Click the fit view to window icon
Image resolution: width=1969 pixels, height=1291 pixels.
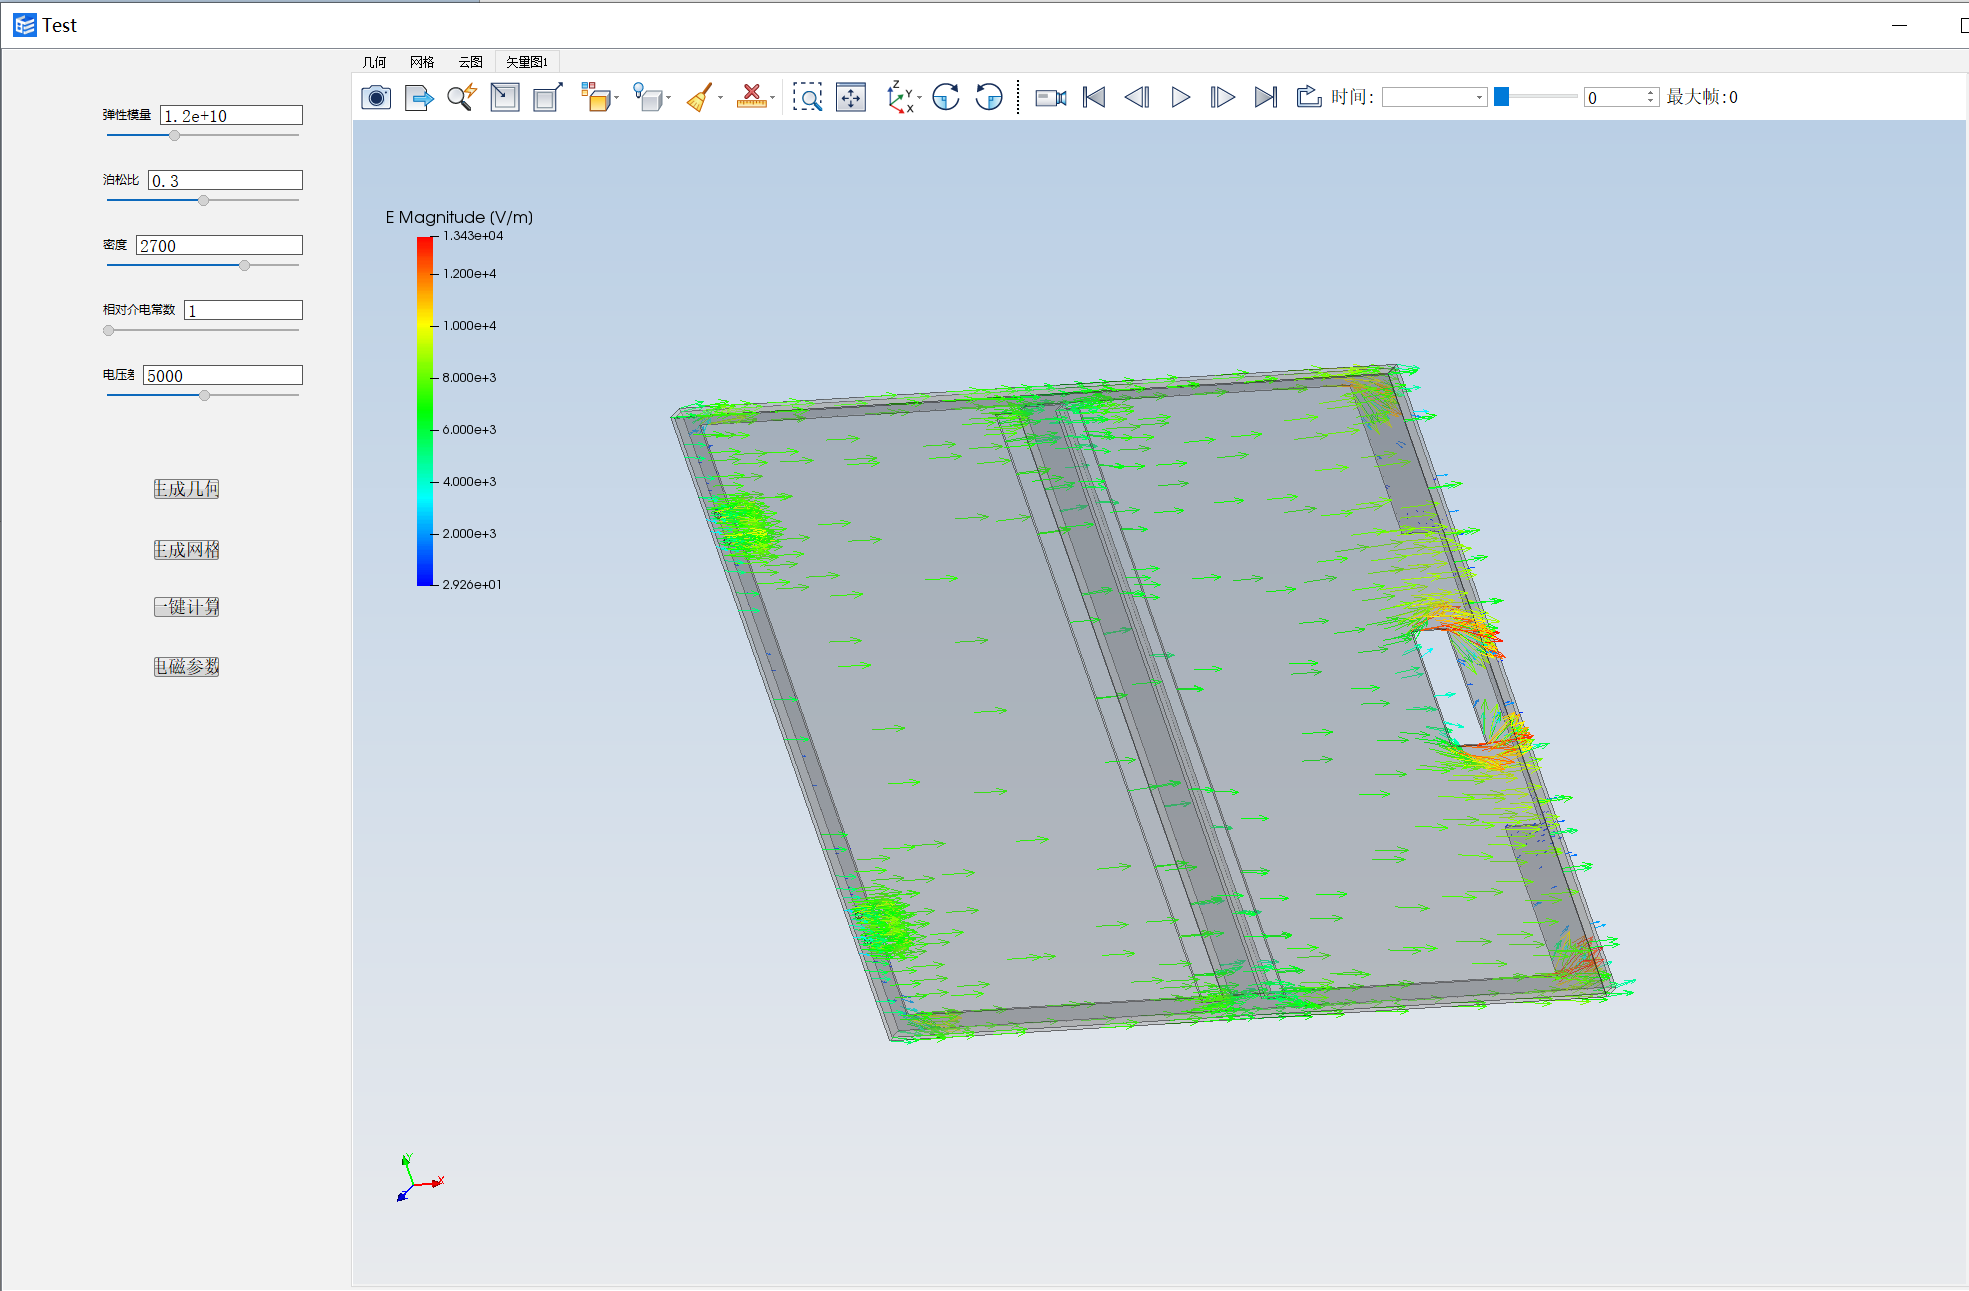coord(851,97)
